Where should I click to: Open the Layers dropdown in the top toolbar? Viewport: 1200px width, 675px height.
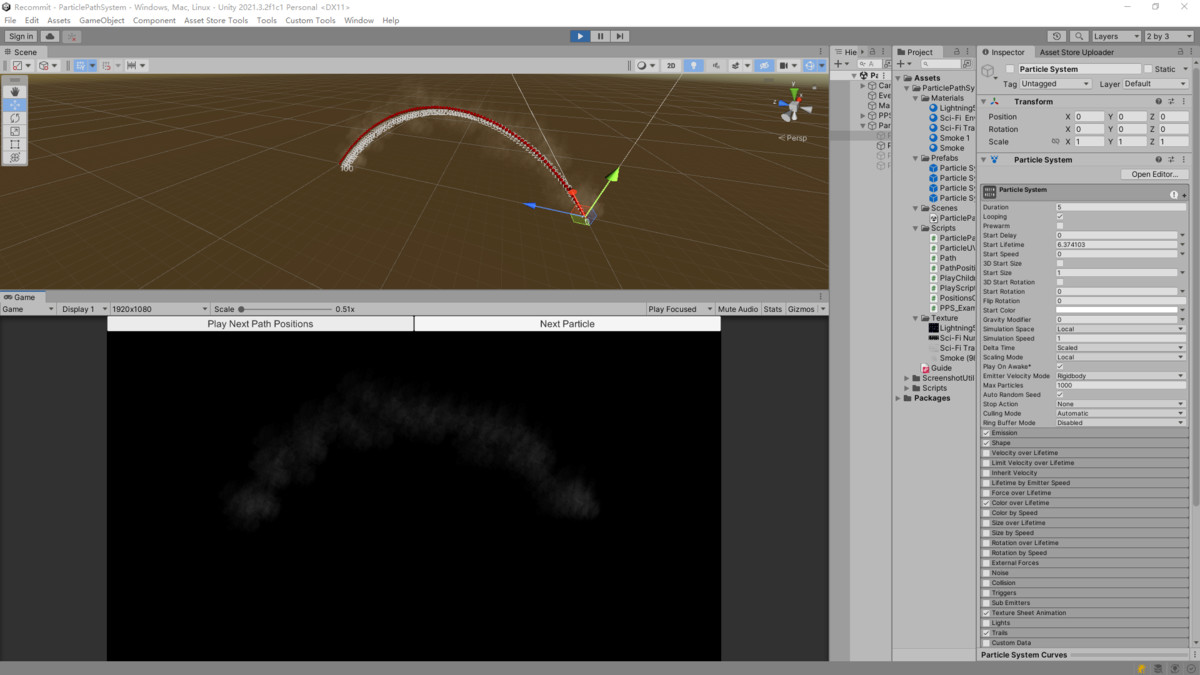point(1114,36)
